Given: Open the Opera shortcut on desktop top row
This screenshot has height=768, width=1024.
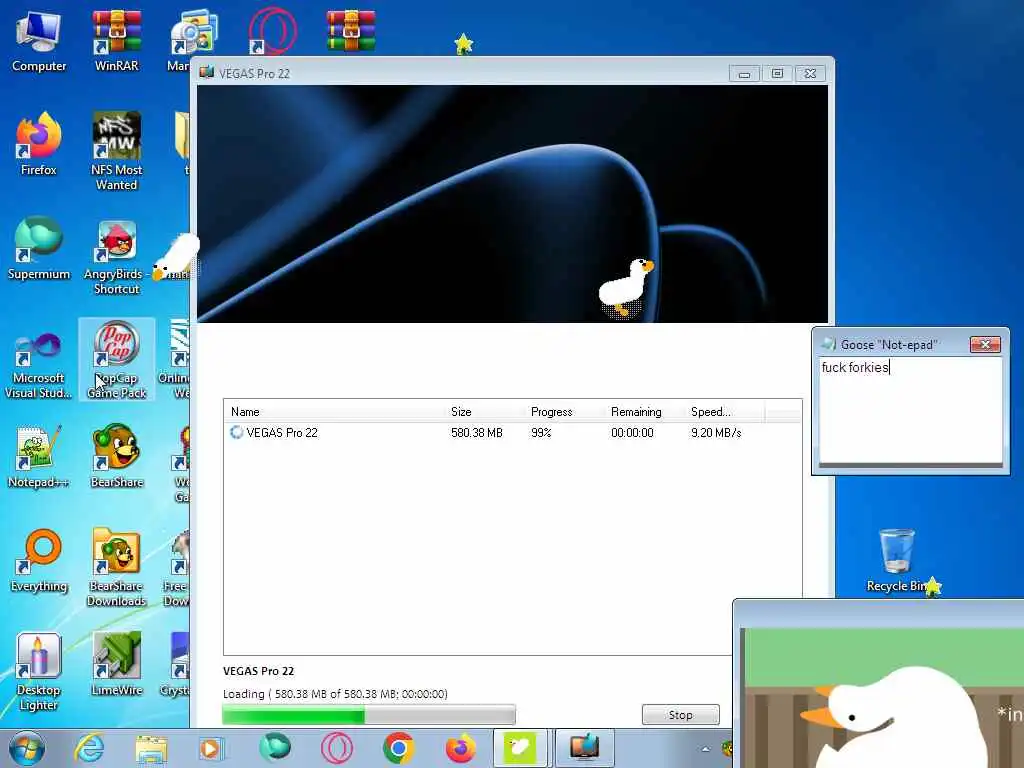Looking at the screenshot, I should coord(272,31).
